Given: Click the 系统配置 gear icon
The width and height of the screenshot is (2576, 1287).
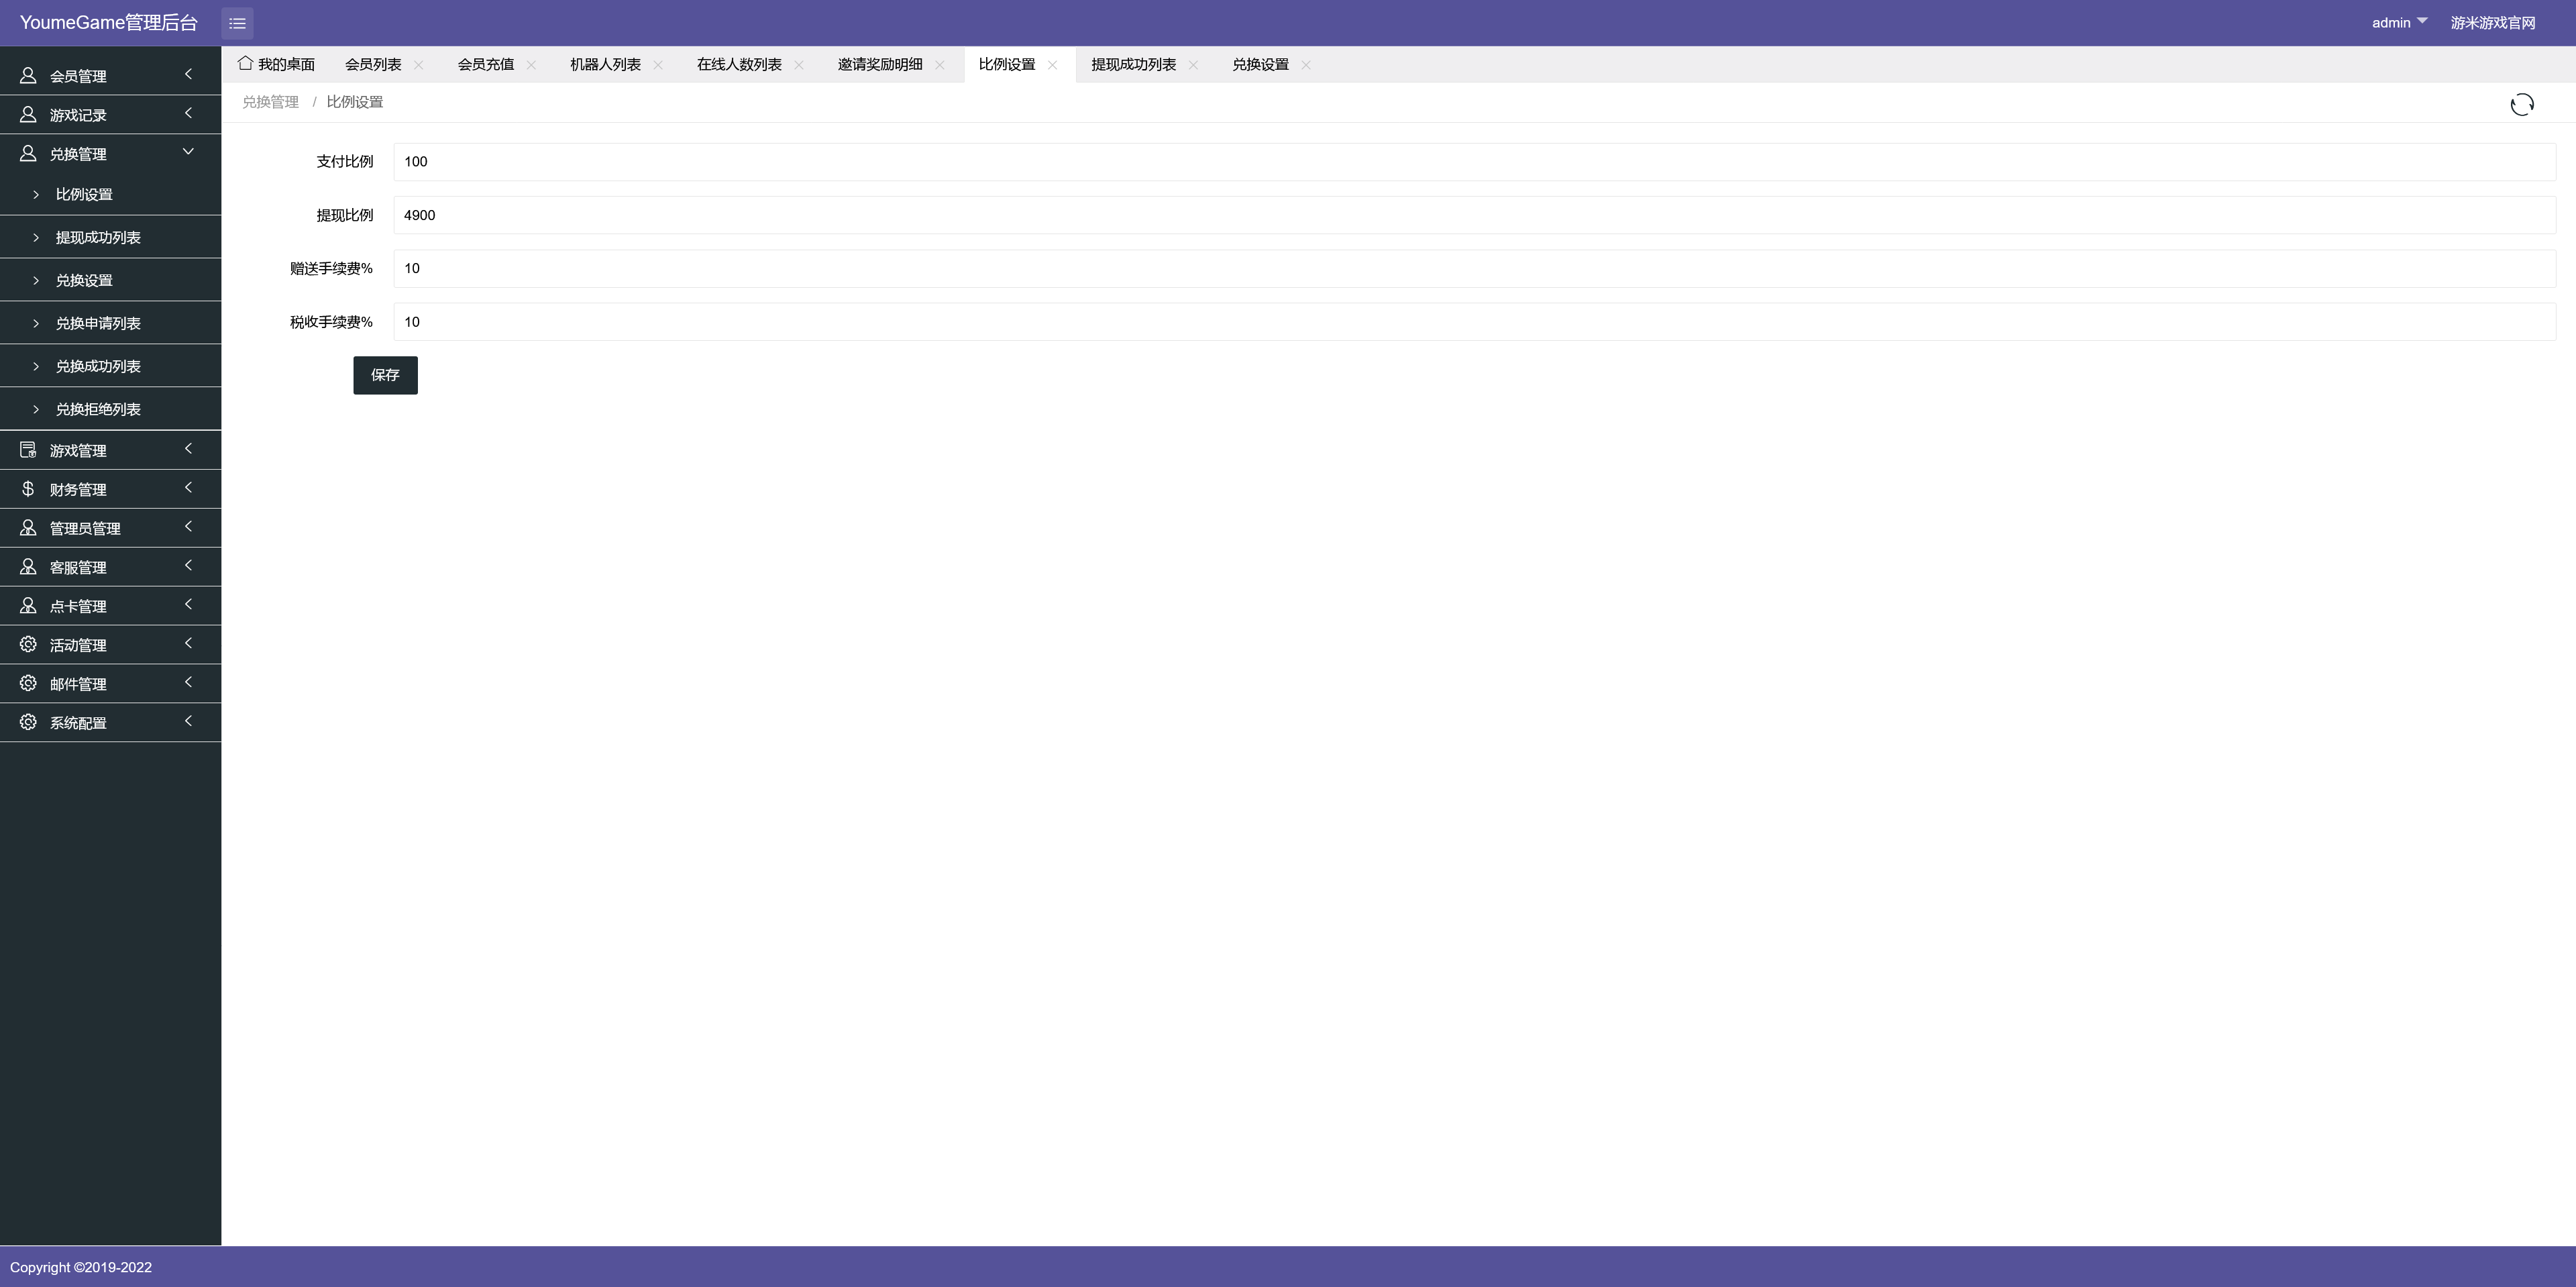Looking at the screenshot, I should [28, 722].
